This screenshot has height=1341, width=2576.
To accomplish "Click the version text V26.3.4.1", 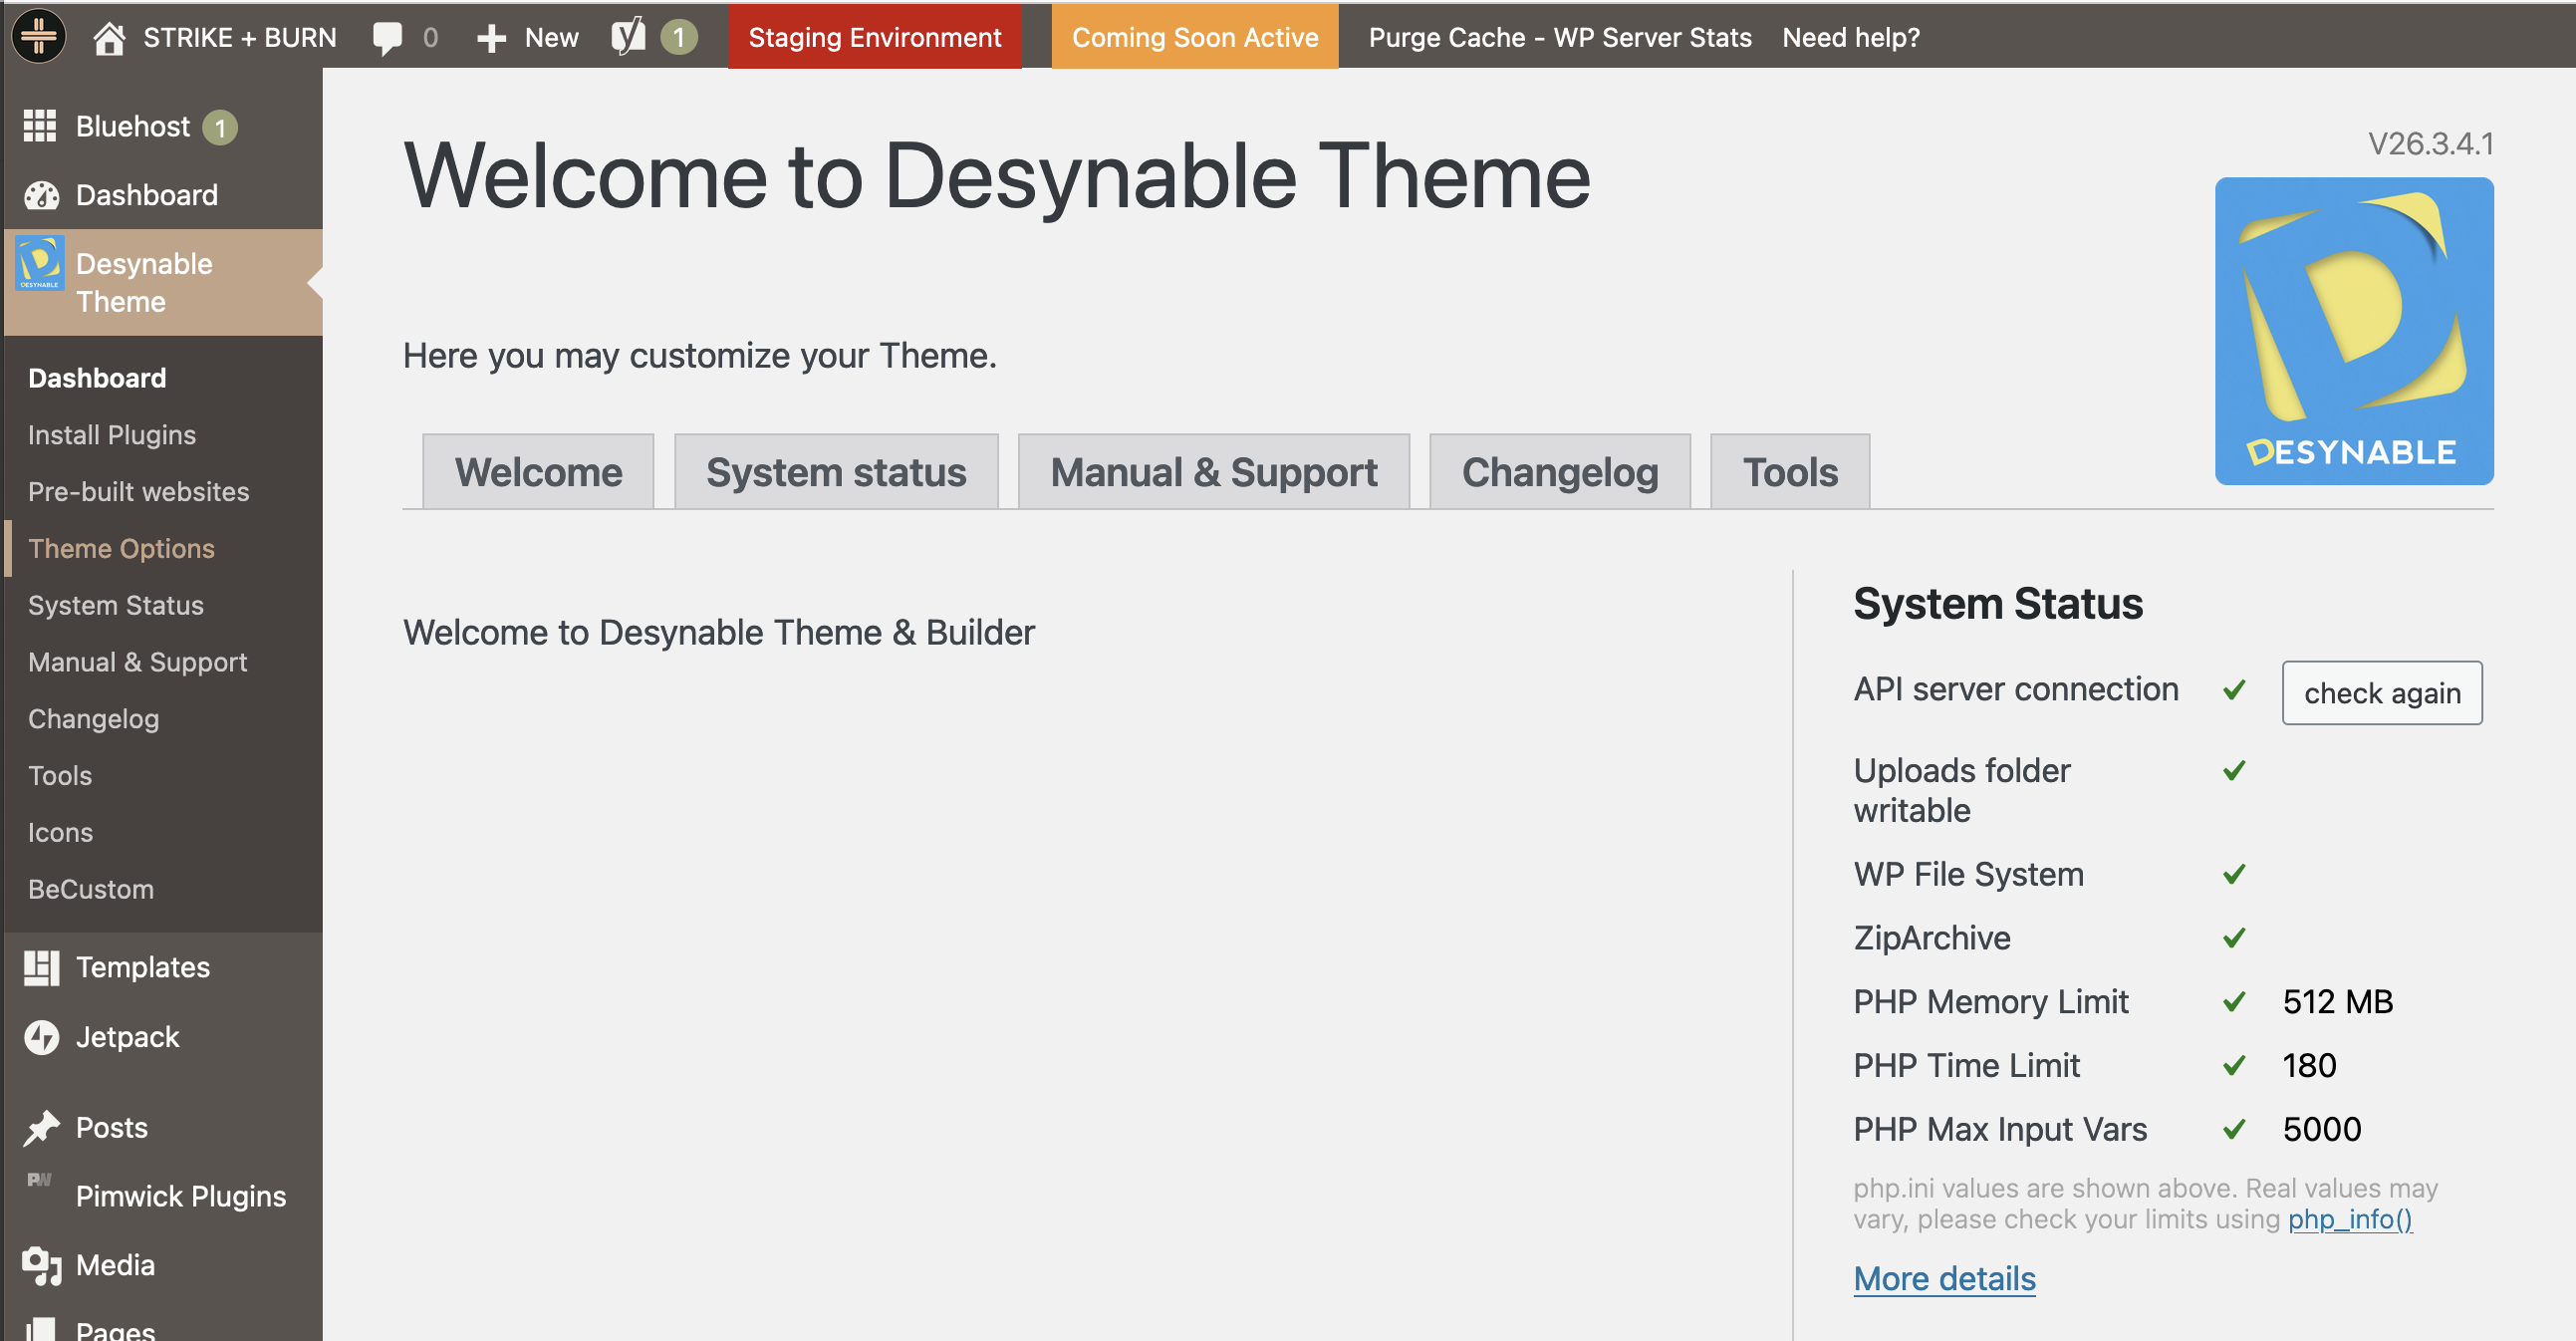I will click(2430, 144).
